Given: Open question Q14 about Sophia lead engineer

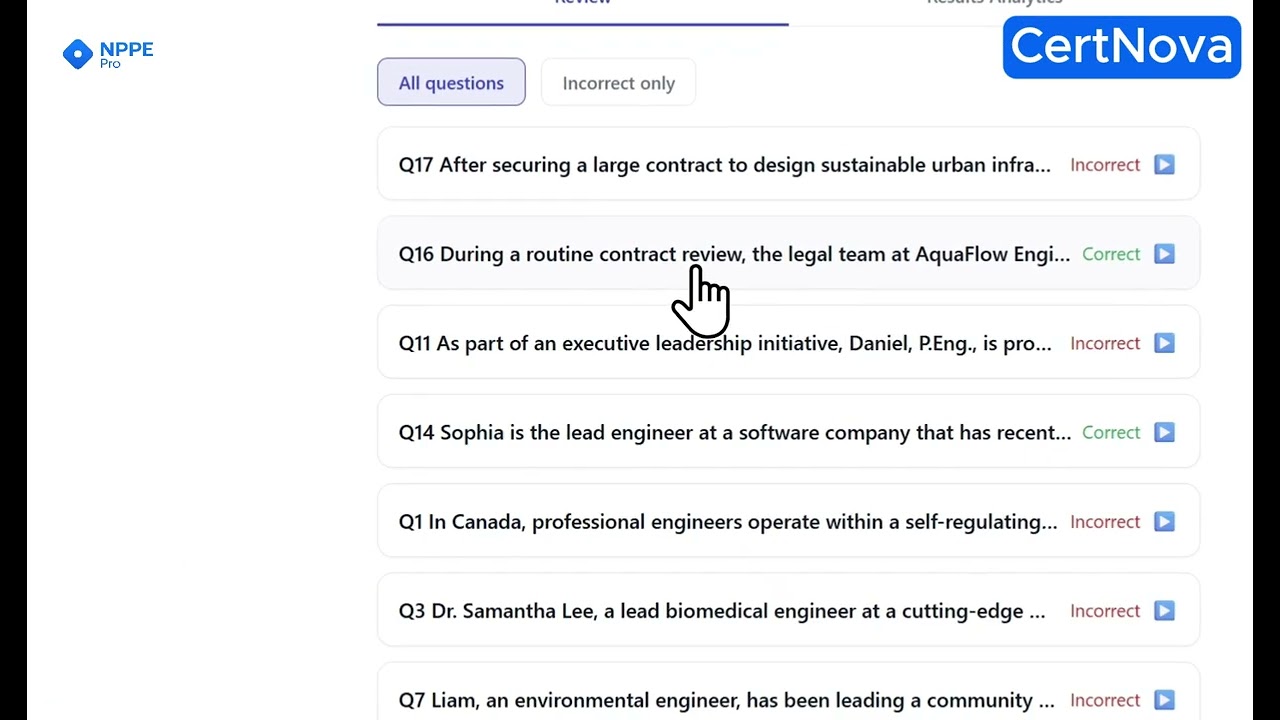Looking at the screenshot, I should [x=788, y=431].
